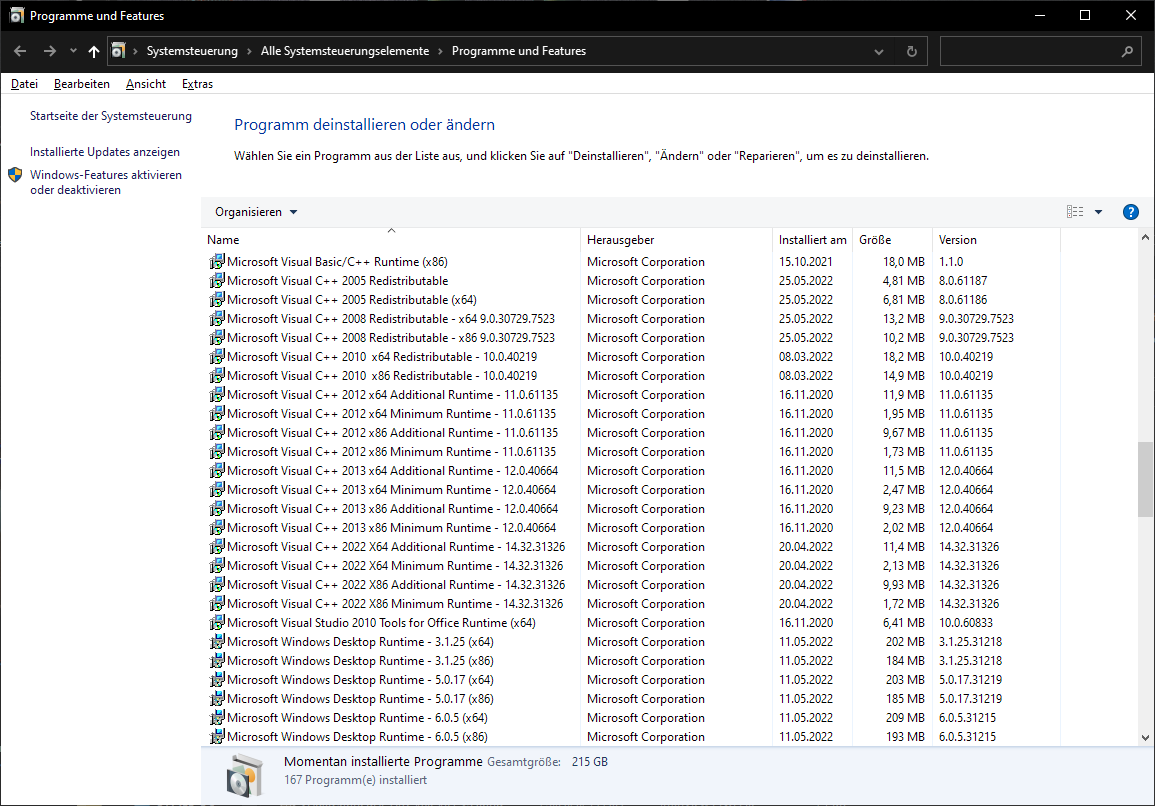Click icon of Visual C++ 2022 X64 Additional Runtime
1155x806 pixels.
[217, 547]
